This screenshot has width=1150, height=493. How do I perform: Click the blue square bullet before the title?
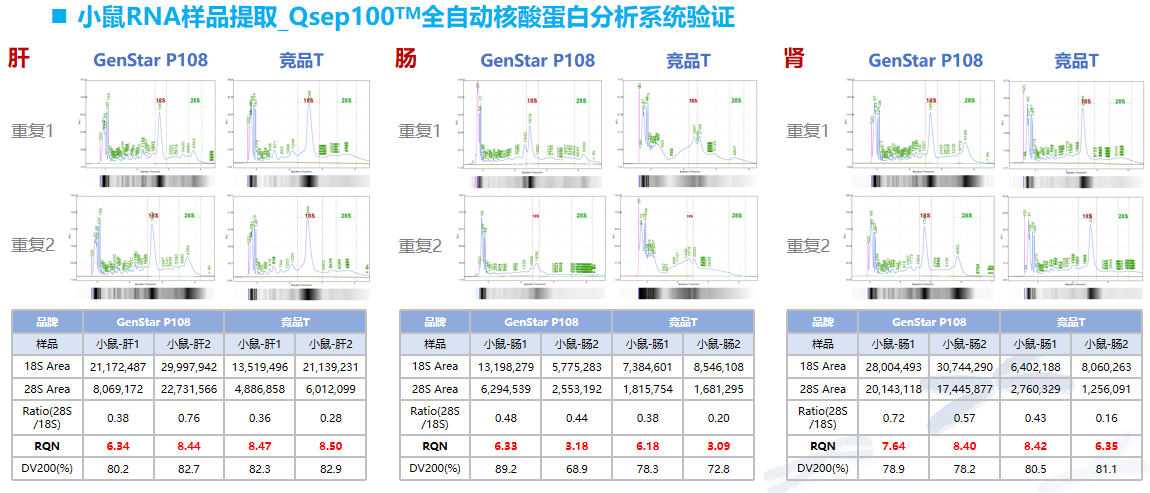coord(58,16)
